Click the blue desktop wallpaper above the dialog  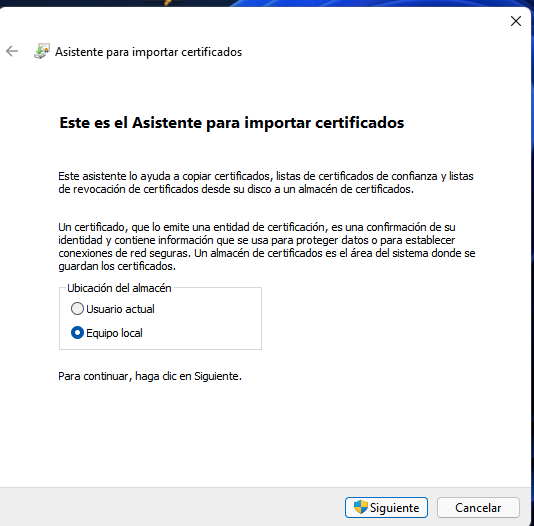(x=375, y=3)
